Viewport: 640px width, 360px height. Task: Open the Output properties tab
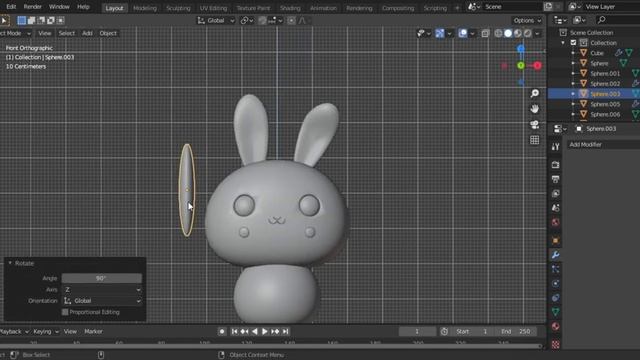pos(556,179)
